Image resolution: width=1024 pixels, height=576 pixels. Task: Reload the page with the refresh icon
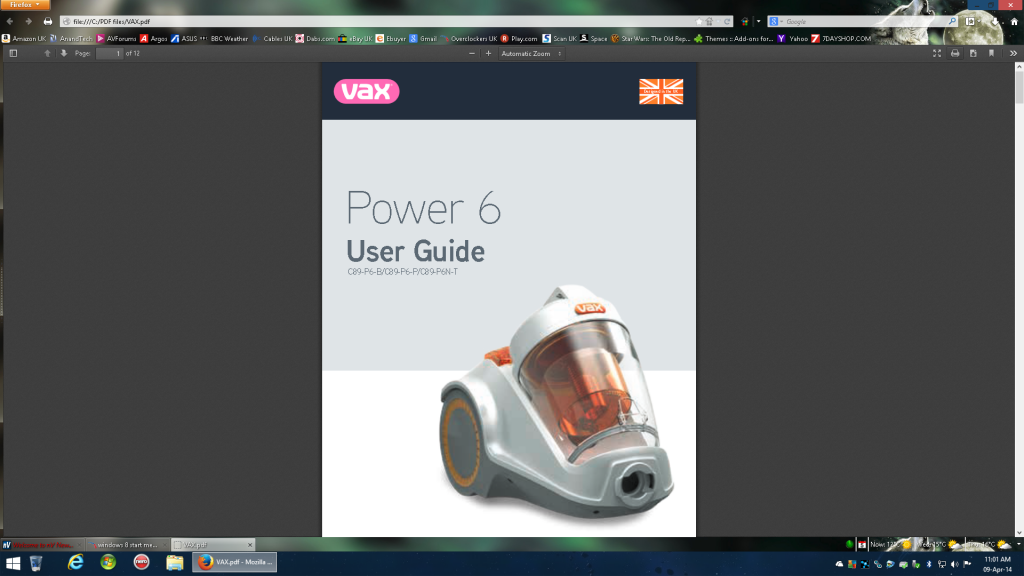point(726,22)
